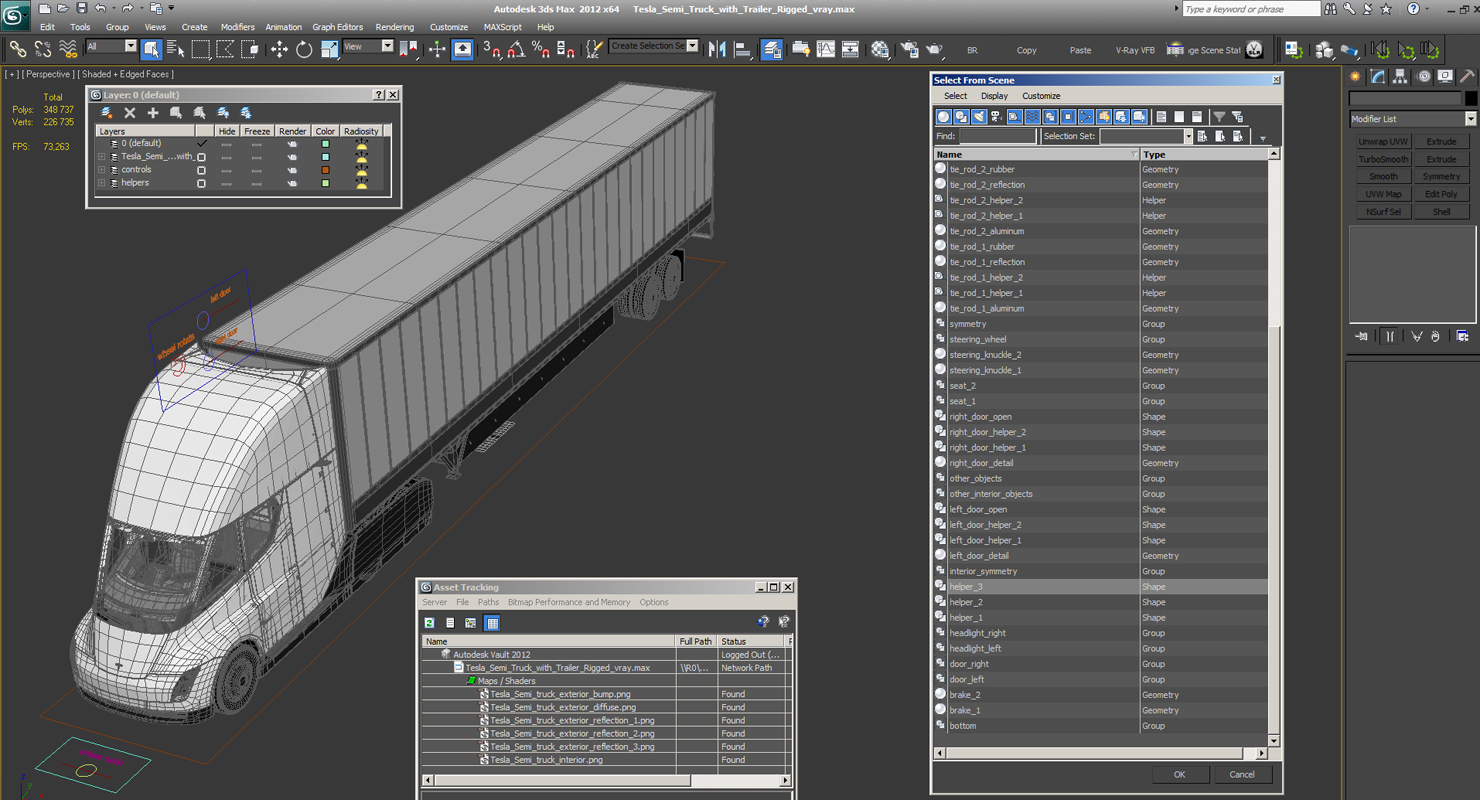
Task: Choose the Select and Uniform Scale tool
Action: pyautogui.click(x=329, y=48)
